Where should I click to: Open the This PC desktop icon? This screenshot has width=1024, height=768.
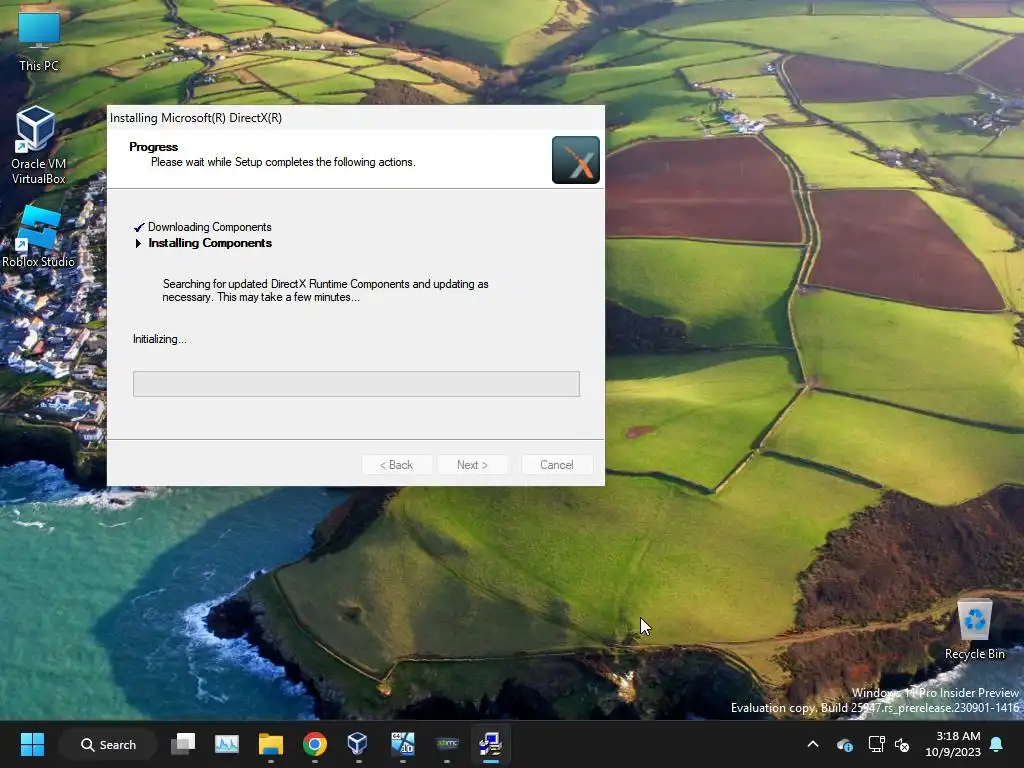point(39,41)
